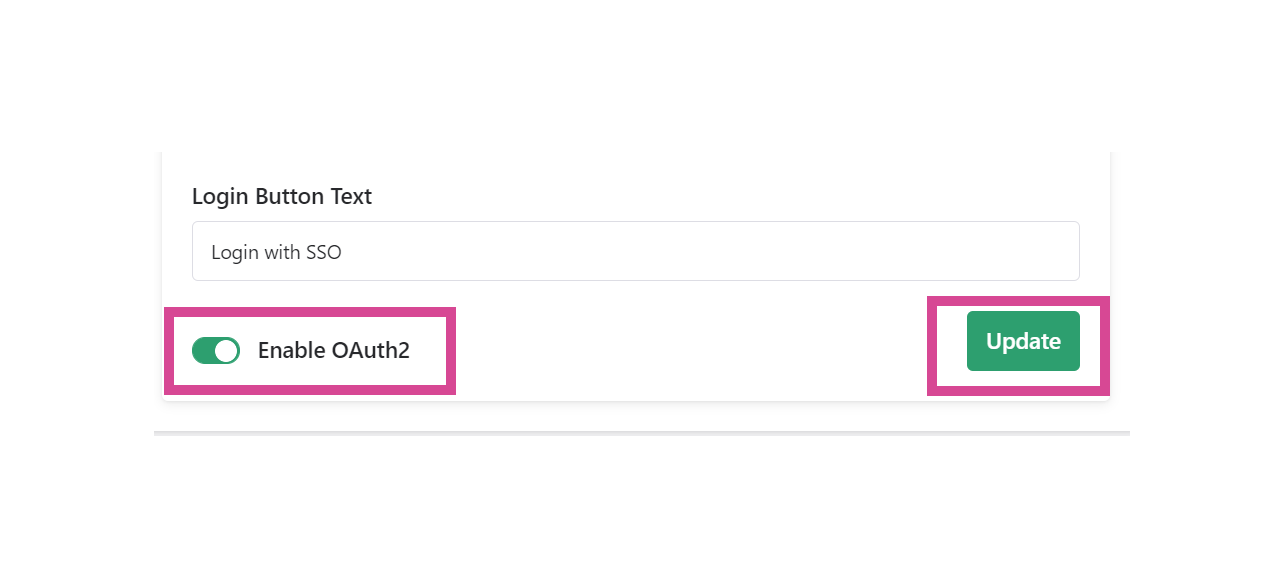Image resolution: width=1284 pixels, height=588 pixels.
Task: Click the "Enable OAuth2" label text
Action: pos(333,351)
